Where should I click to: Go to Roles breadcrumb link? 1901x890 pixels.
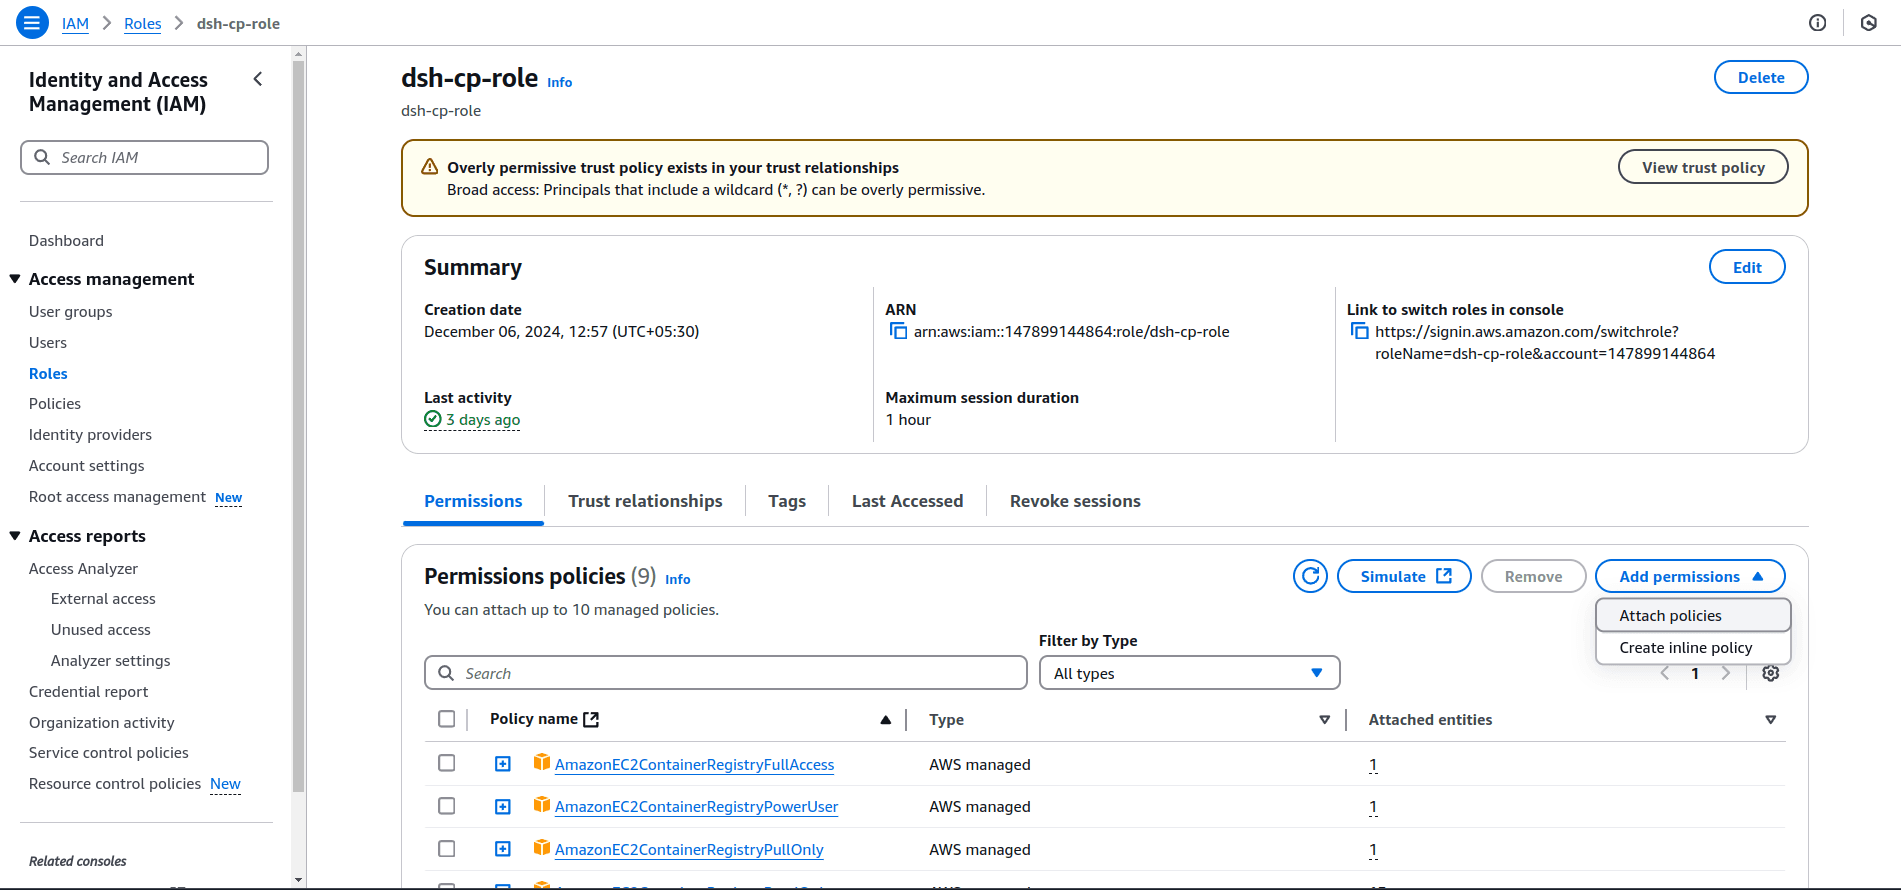[x=142, y=23]
